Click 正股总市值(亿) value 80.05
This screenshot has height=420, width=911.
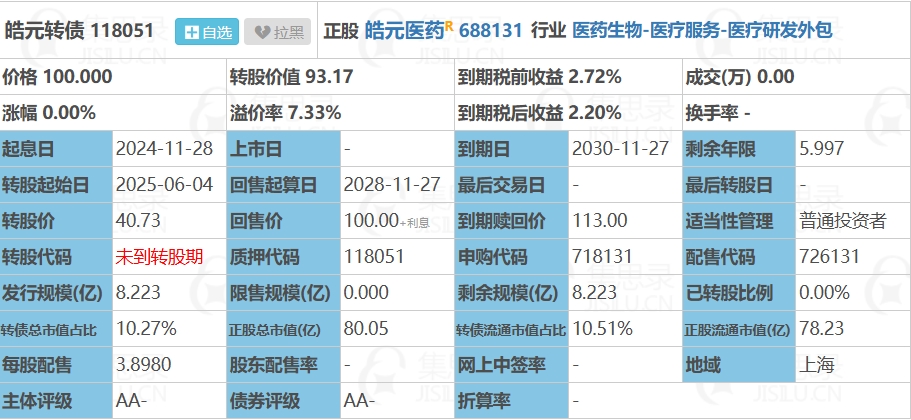[367, 328]
